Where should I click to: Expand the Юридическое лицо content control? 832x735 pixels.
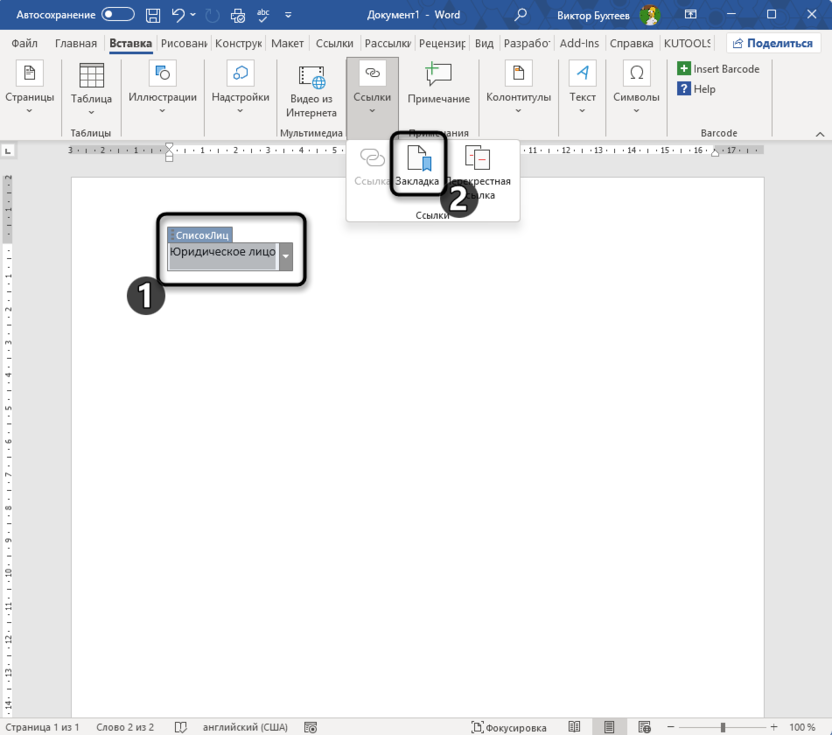pyautogui.click(x=286, y=257)
